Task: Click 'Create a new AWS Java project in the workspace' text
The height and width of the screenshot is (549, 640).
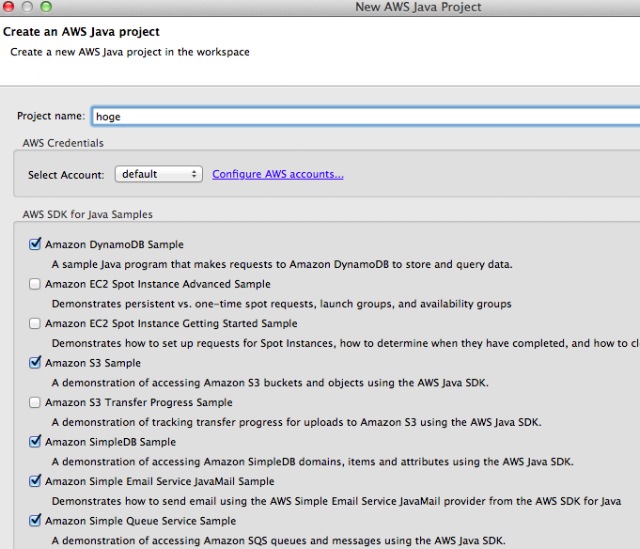Action: click(130, 52)
